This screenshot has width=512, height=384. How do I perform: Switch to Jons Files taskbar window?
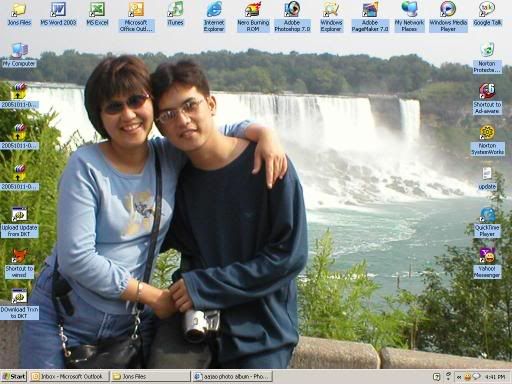click(x=150, y=377)
